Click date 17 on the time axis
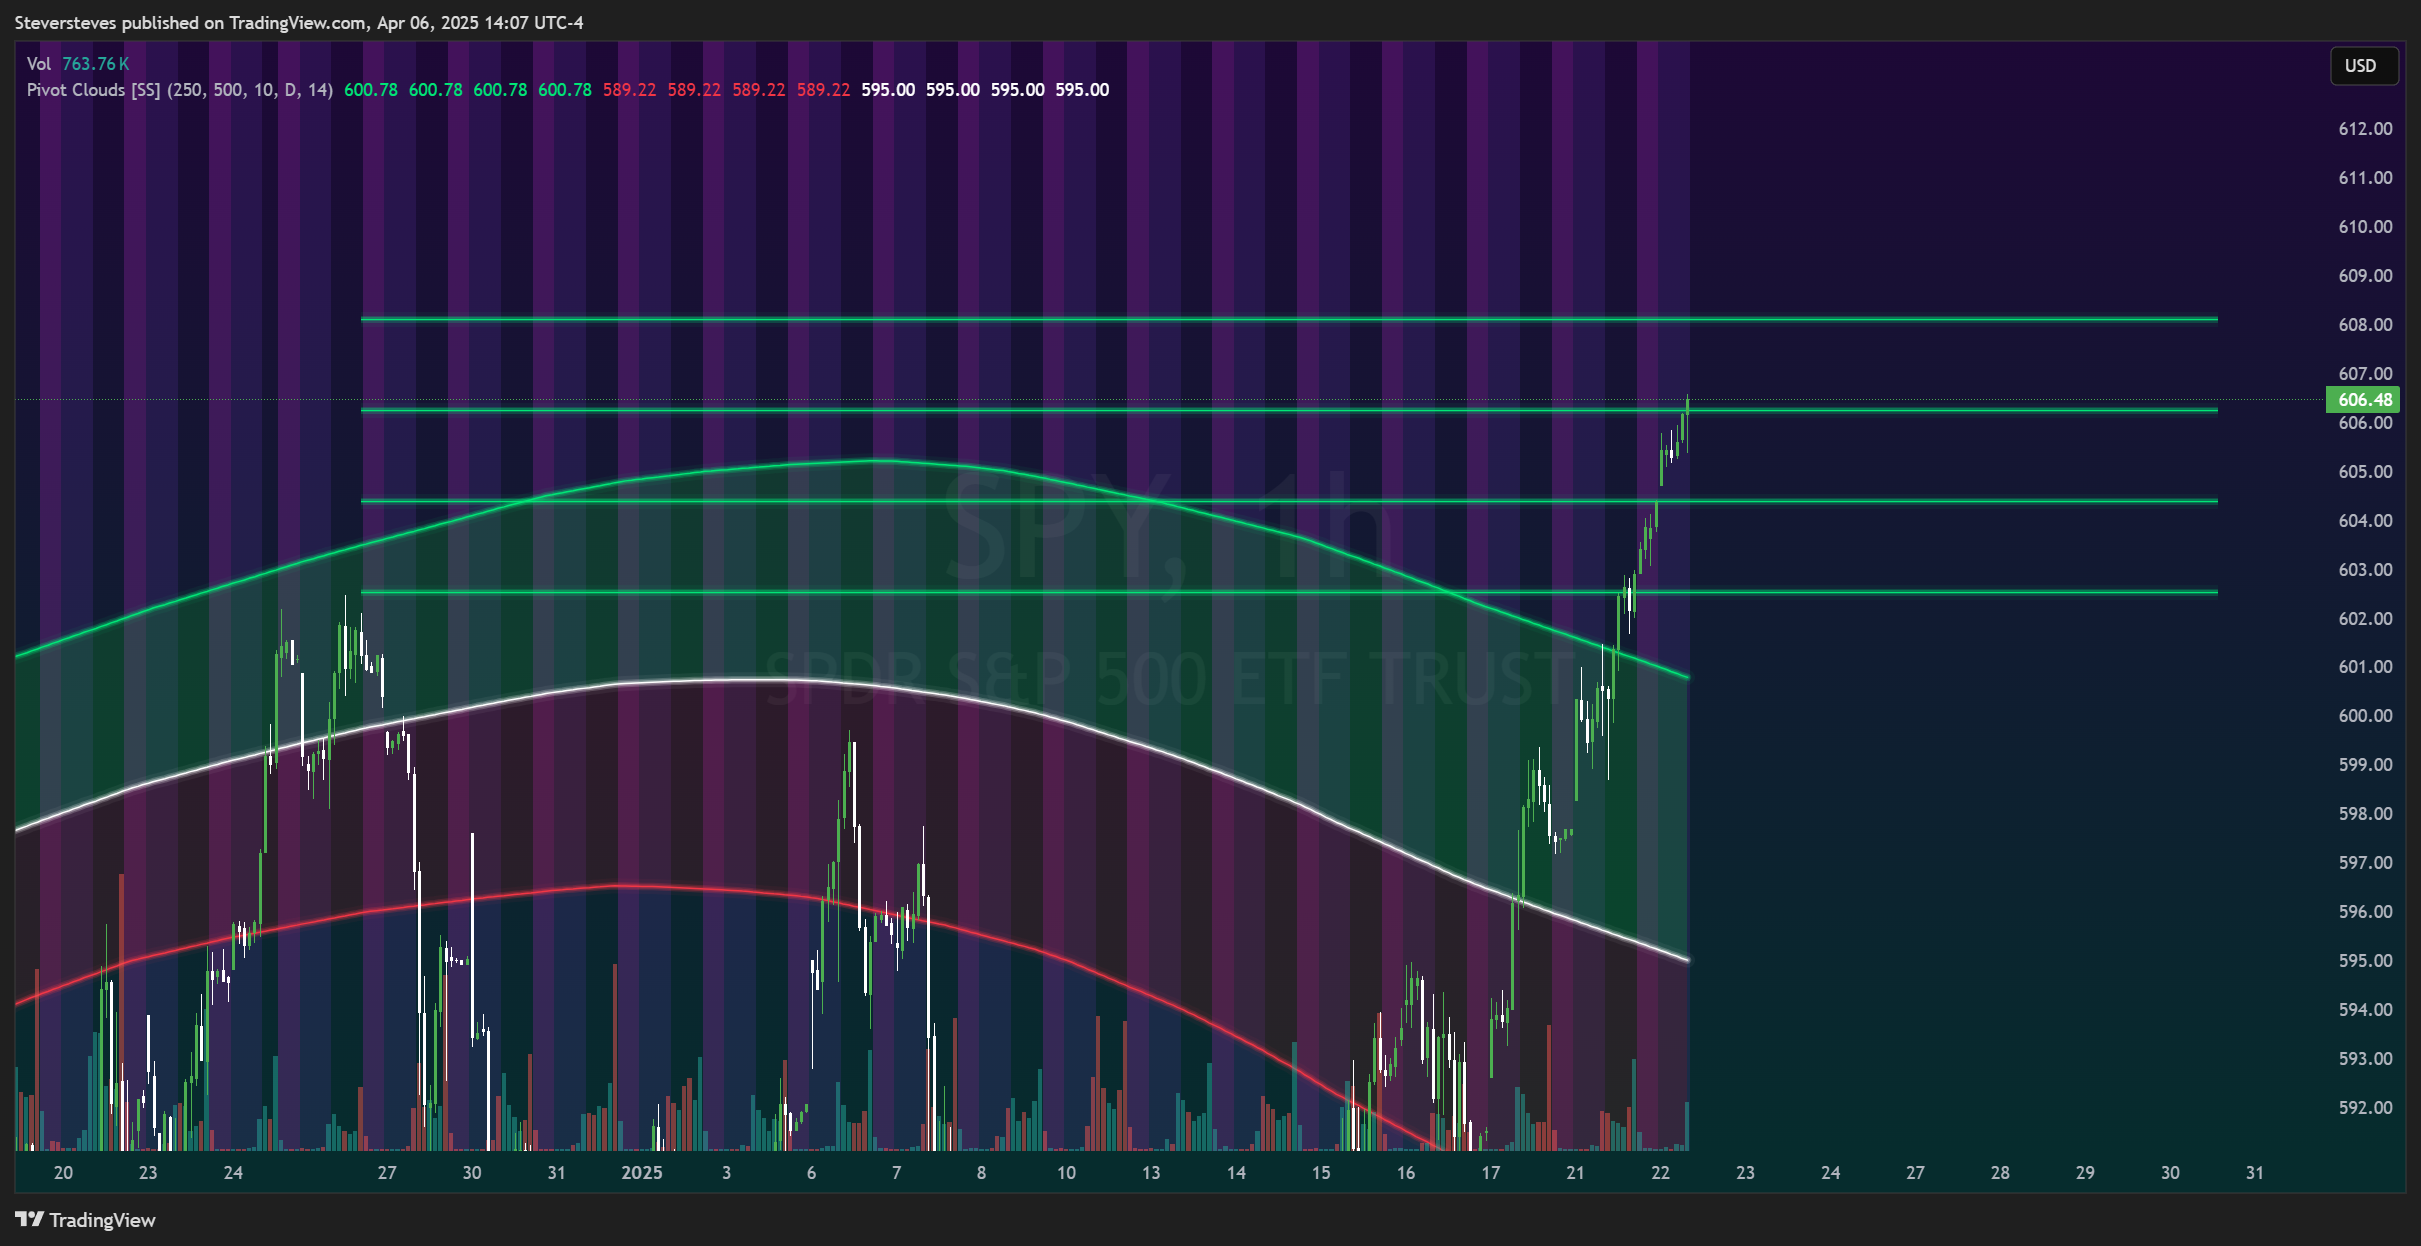 click(x=1491, y=1173)
